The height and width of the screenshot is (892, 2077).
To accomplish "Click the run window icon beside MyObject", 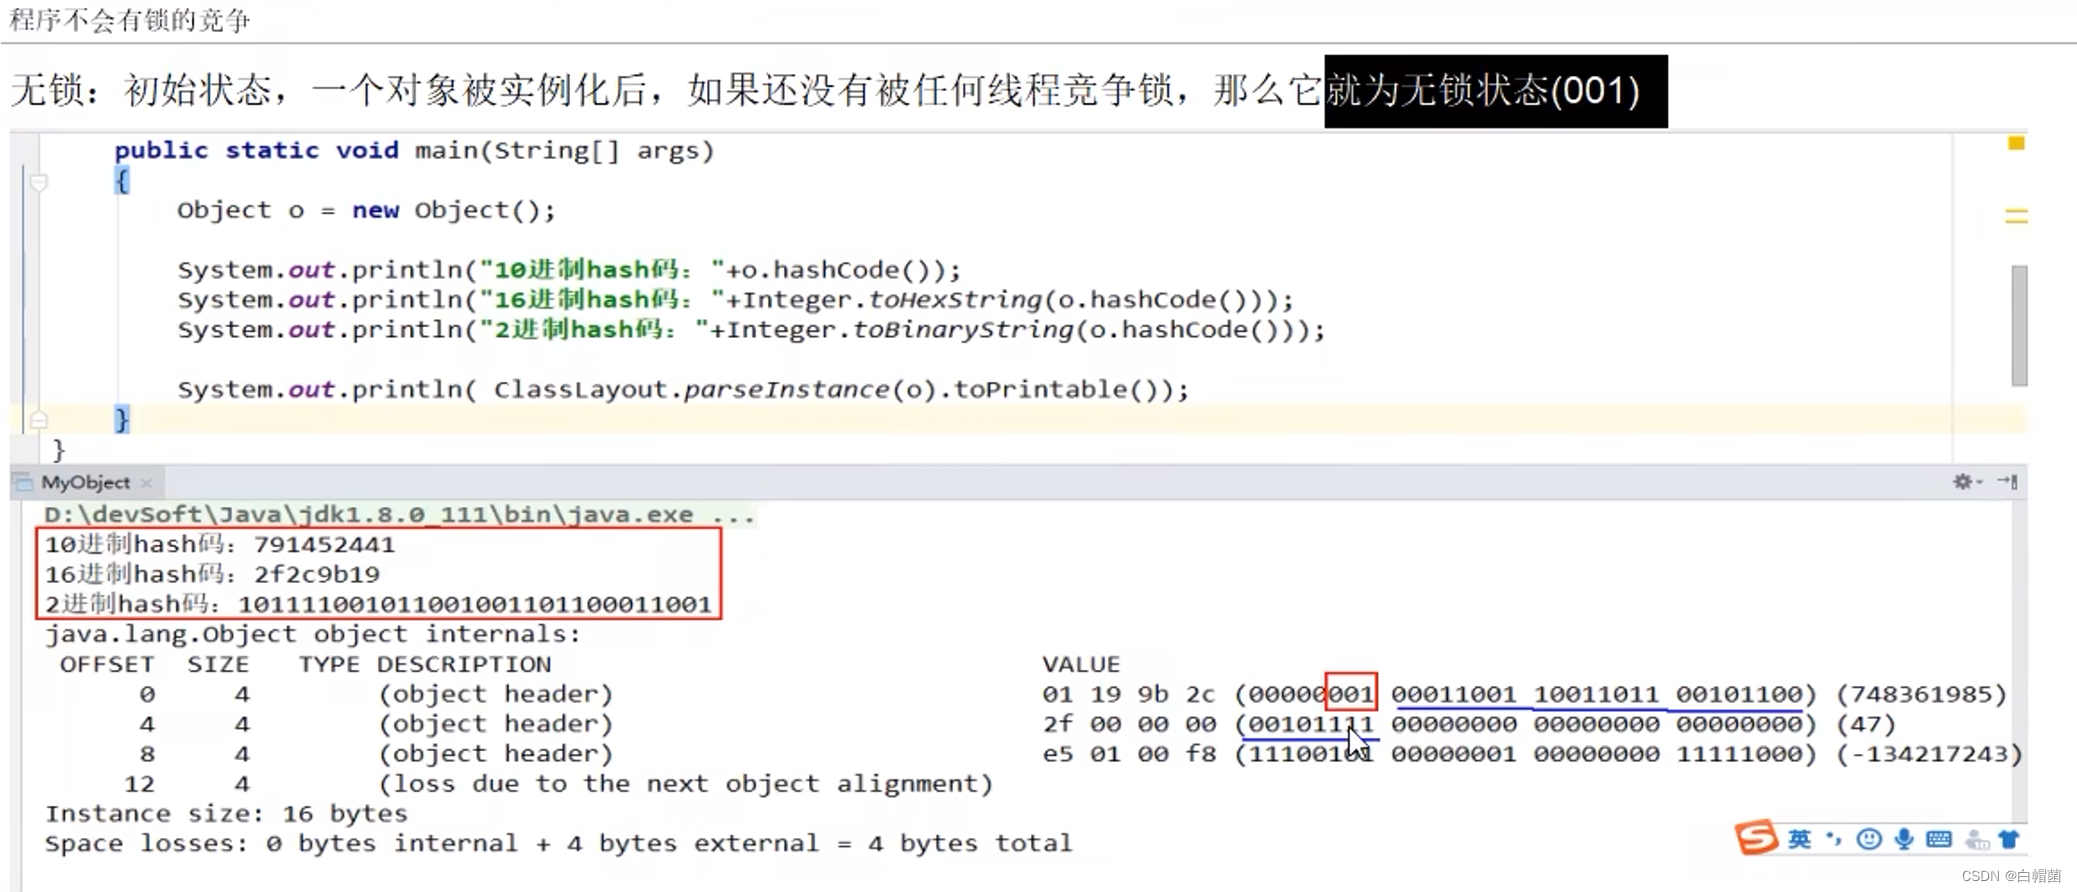I will [24, 483].
